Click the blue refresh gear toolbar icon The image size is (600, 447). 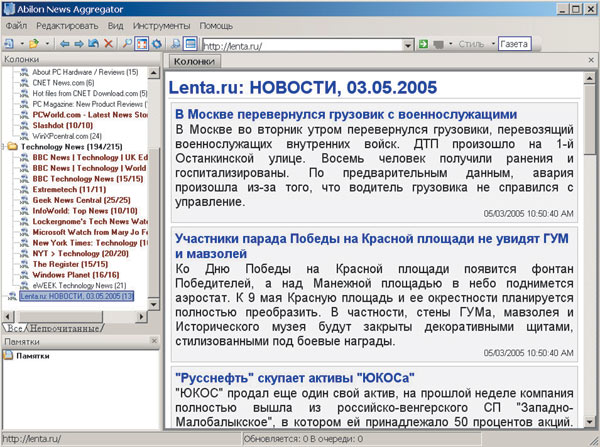coord(156,45)
